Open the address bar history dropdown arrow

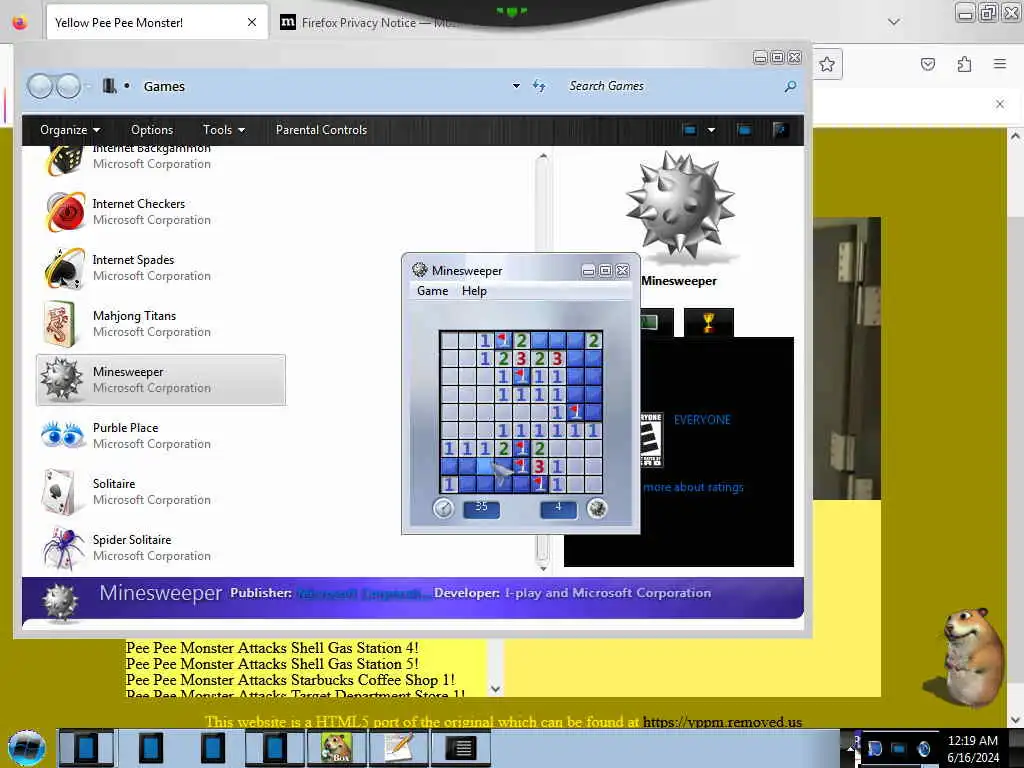[516, 86]
